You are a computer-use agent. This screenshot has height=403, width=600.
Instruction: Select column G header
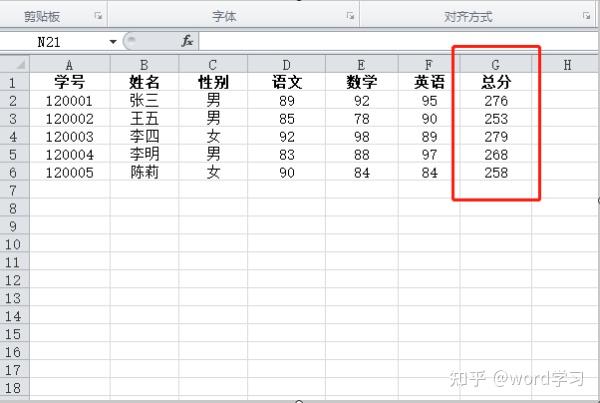click(496, 64)
